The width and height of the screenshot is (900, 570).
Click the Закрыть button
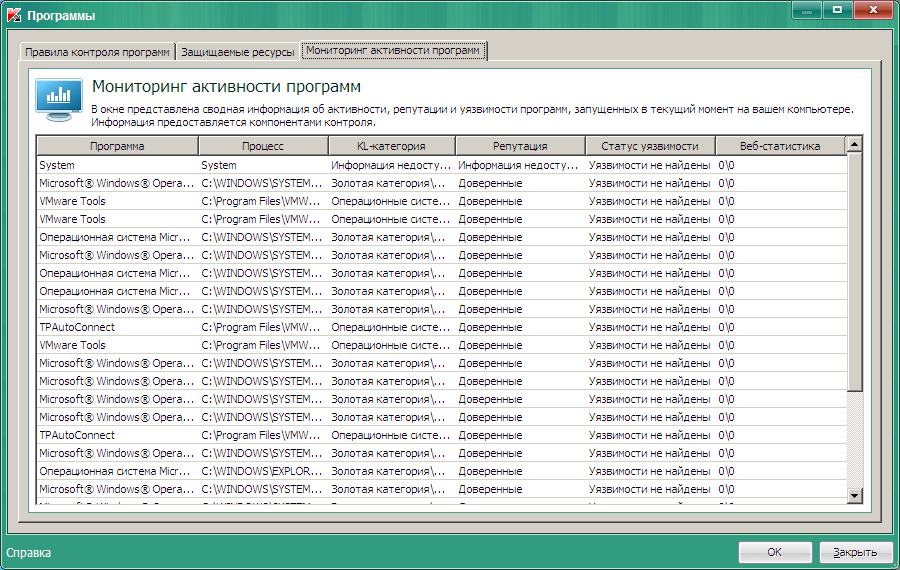(855, 552)
